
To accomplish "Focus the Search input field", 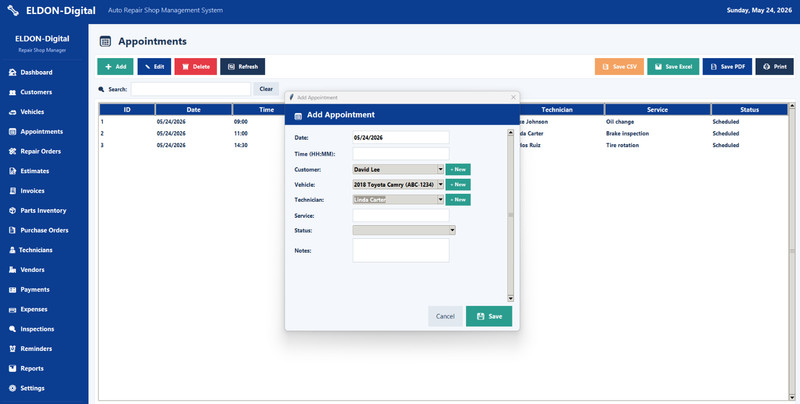I will coord(191,89).
